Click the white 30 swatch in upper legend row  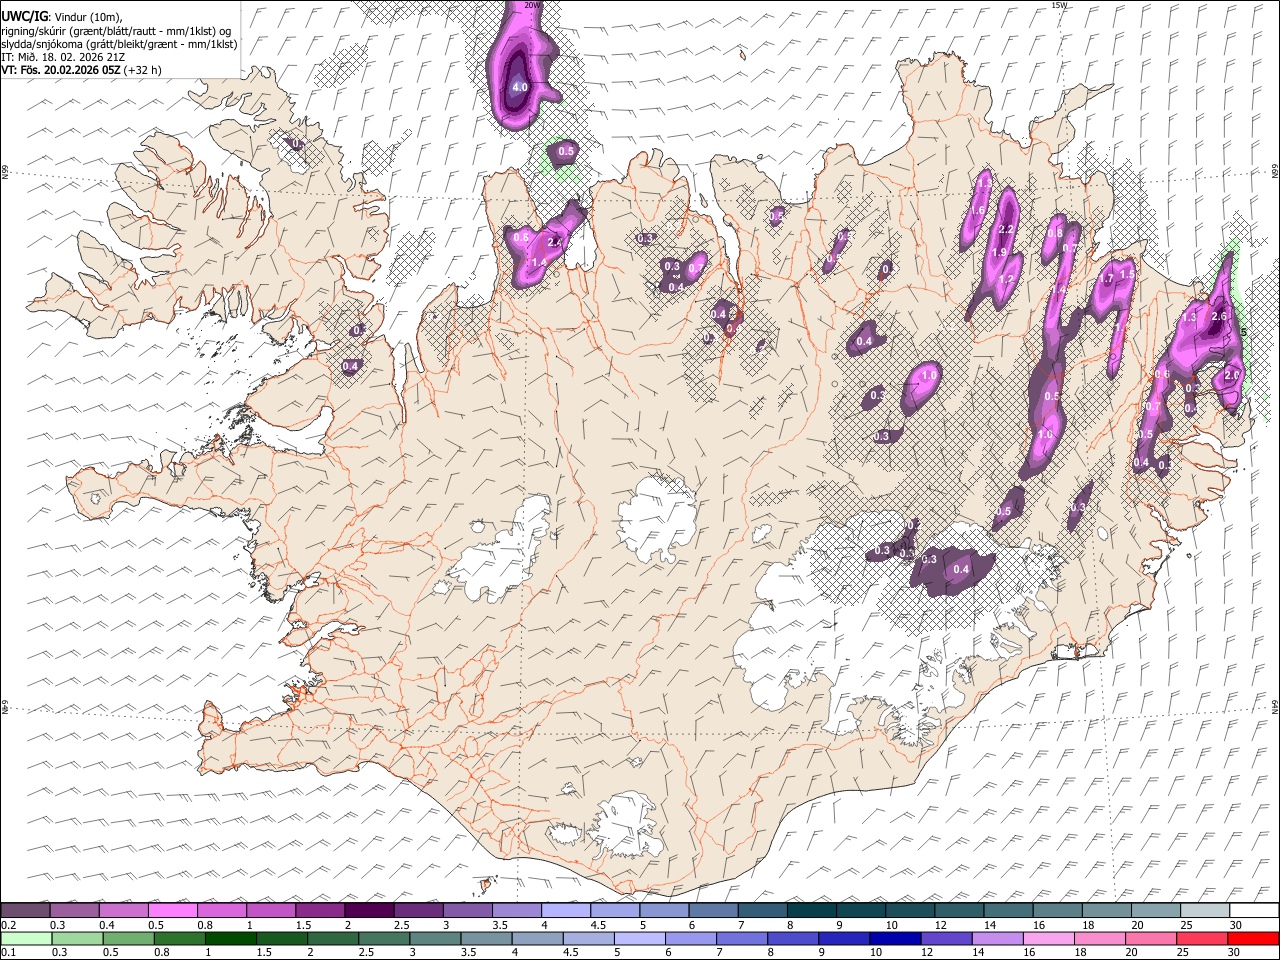[x=1253, y=911]
